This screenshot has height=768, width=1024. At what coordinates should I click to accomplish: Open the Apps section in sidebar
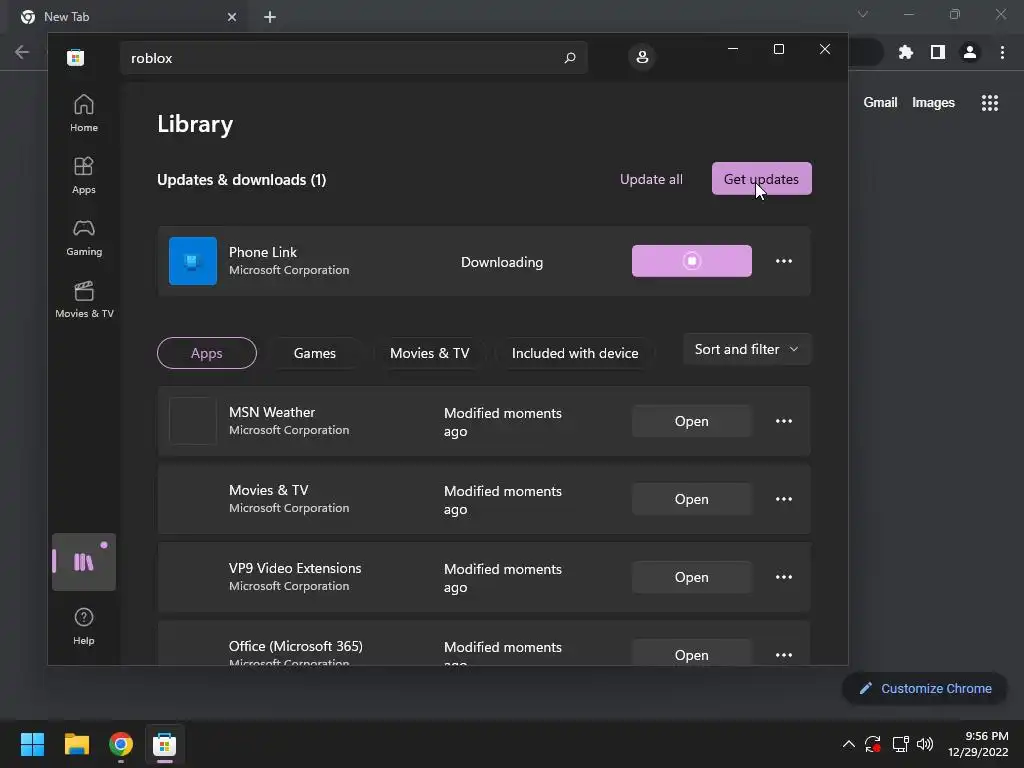84,175
